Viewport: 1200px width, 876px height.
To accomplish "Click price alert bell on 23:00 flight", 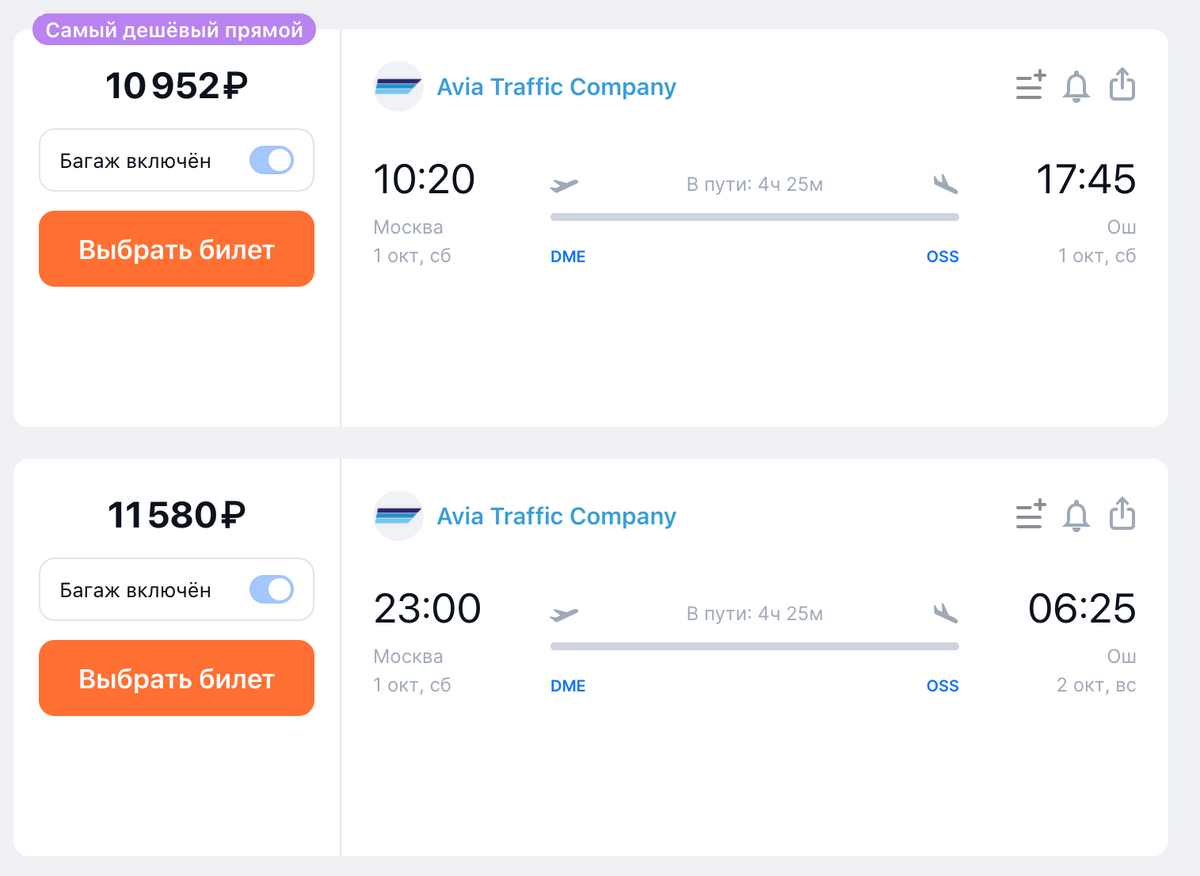I will [x=1076, y=516].
